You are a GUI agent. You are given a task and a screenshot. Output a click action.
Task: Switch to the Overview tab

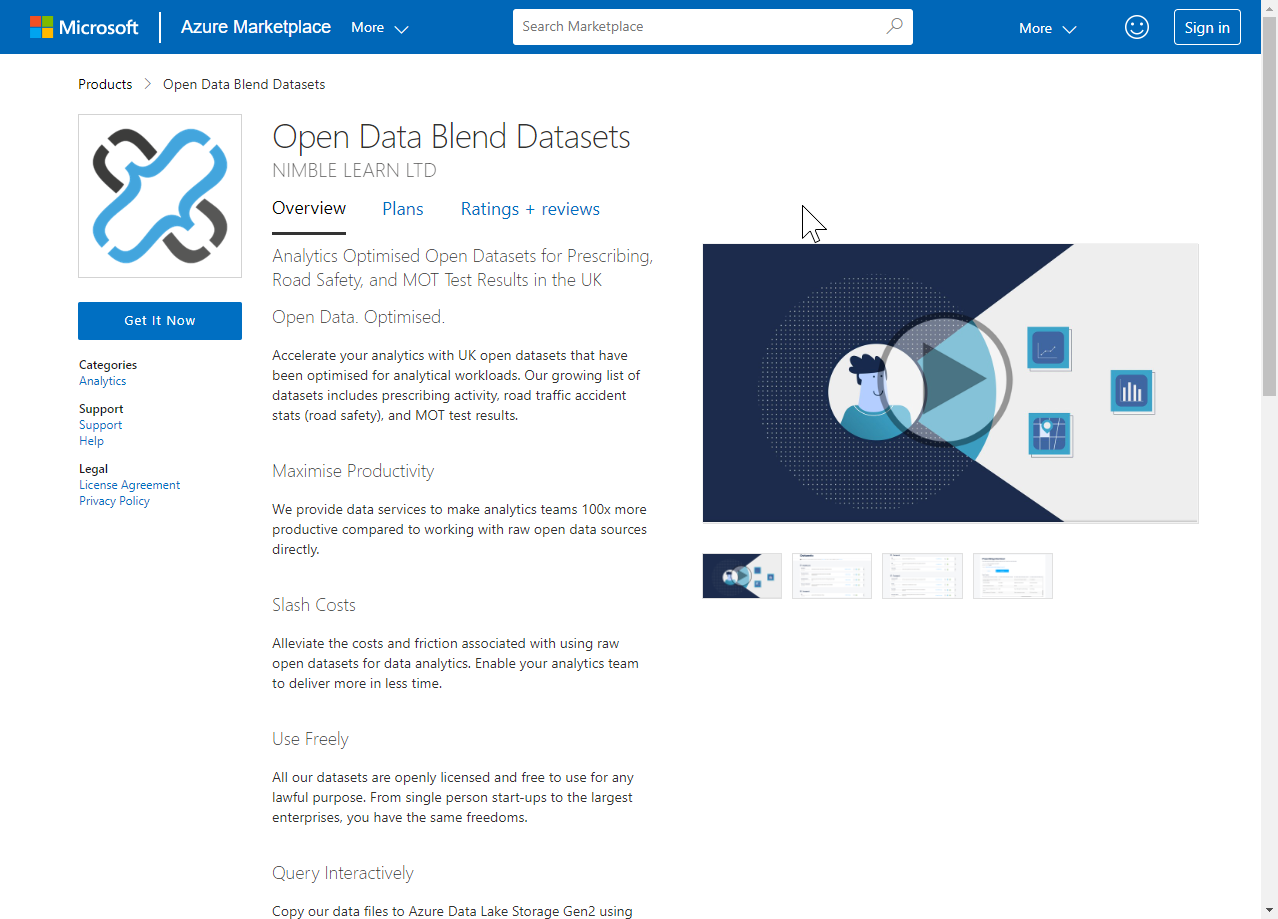point(309,208)
